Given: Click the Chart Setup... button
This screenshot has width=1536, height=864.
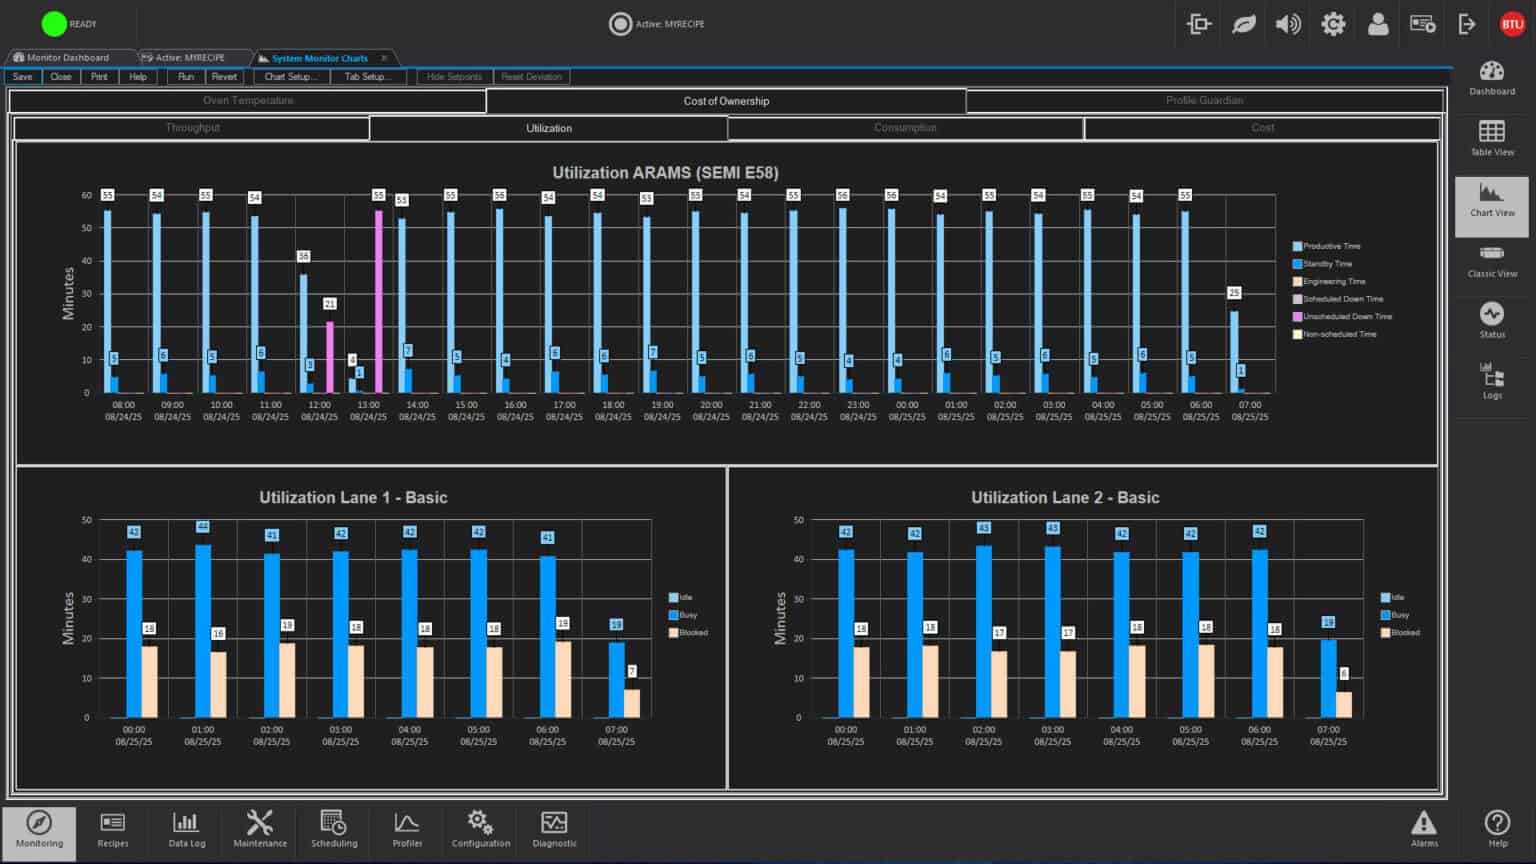Looking at the screenshot, I should pos(290,77).
